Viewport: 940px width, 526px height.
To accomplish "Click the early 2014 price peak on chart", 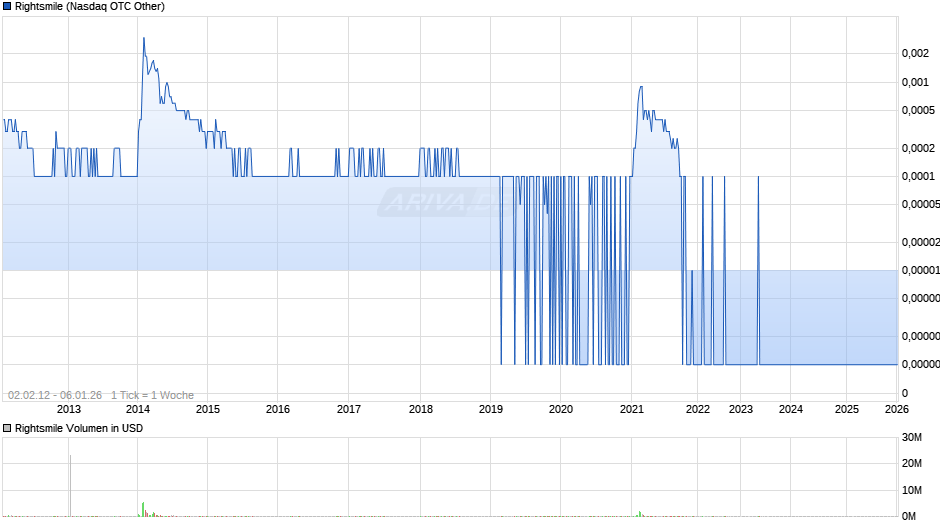I will pyautogui.click(x=144, y=39).
